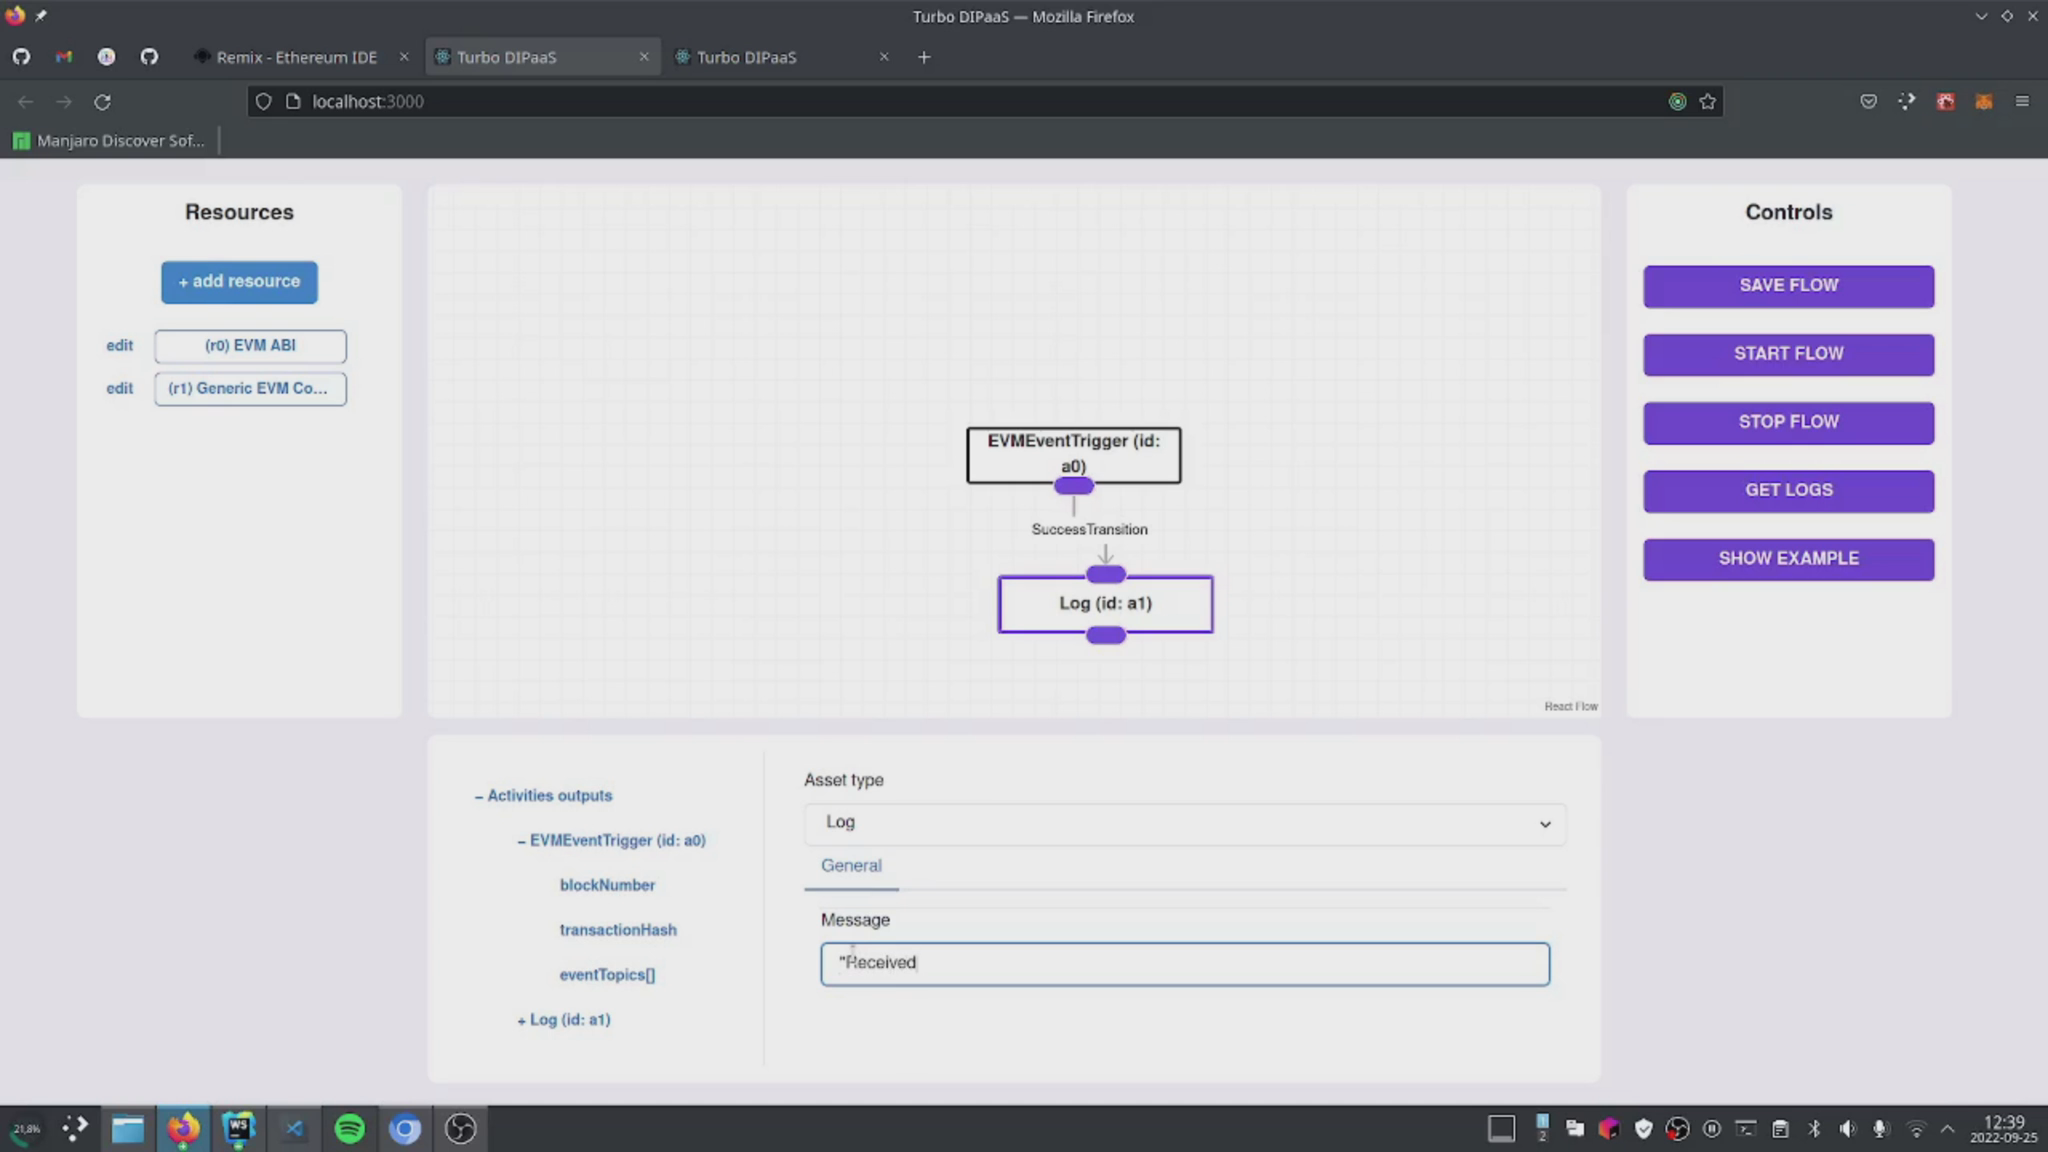Click SAVE FLOW in Controls
2048x1152 pixels.
(1788, 286)
